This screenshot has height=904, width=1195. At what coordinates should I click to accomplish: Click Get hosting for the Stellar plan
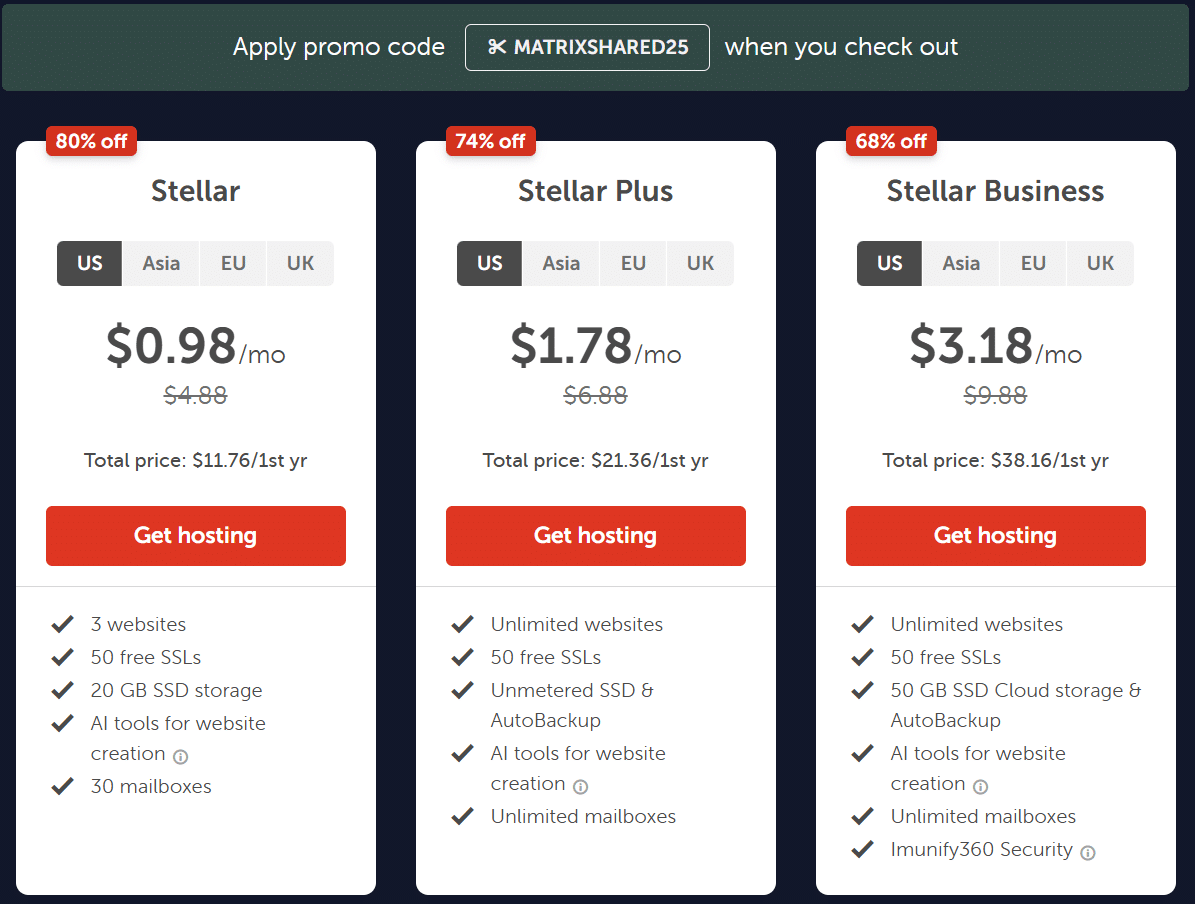tap(195, 536)
